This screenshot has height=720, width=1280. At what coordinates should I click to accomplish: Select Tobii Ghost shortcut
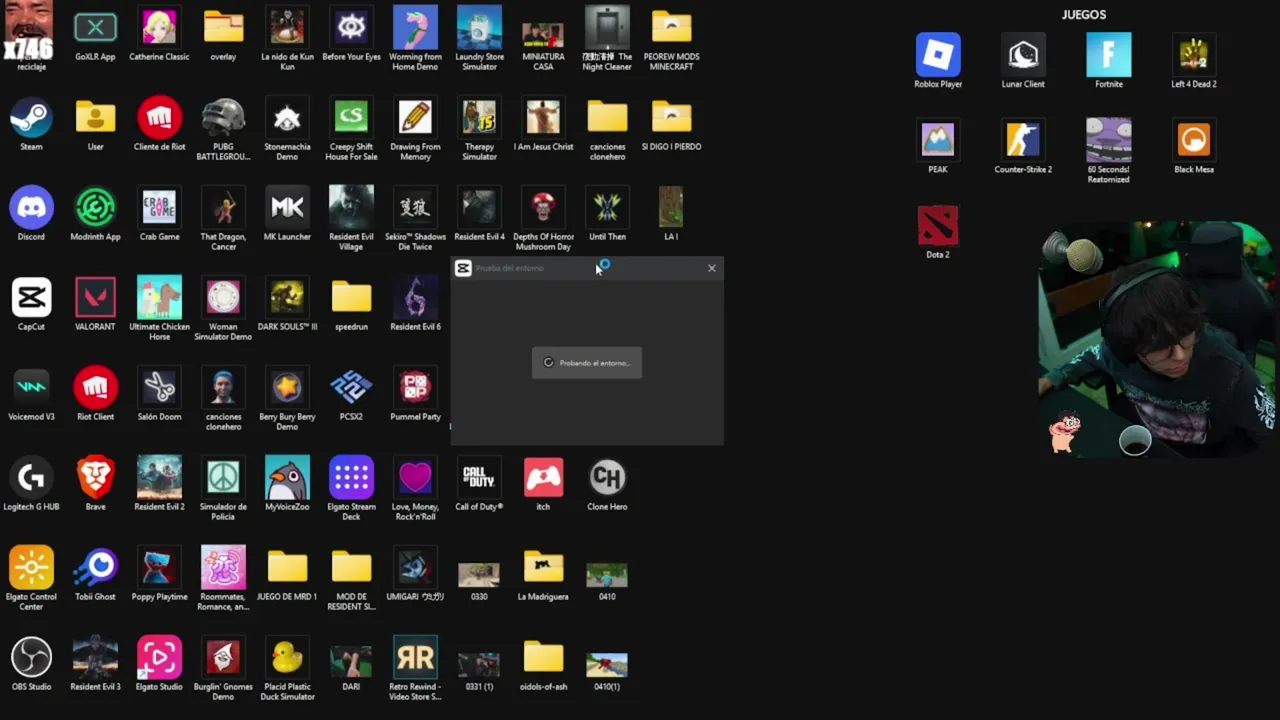coord(95,568)
